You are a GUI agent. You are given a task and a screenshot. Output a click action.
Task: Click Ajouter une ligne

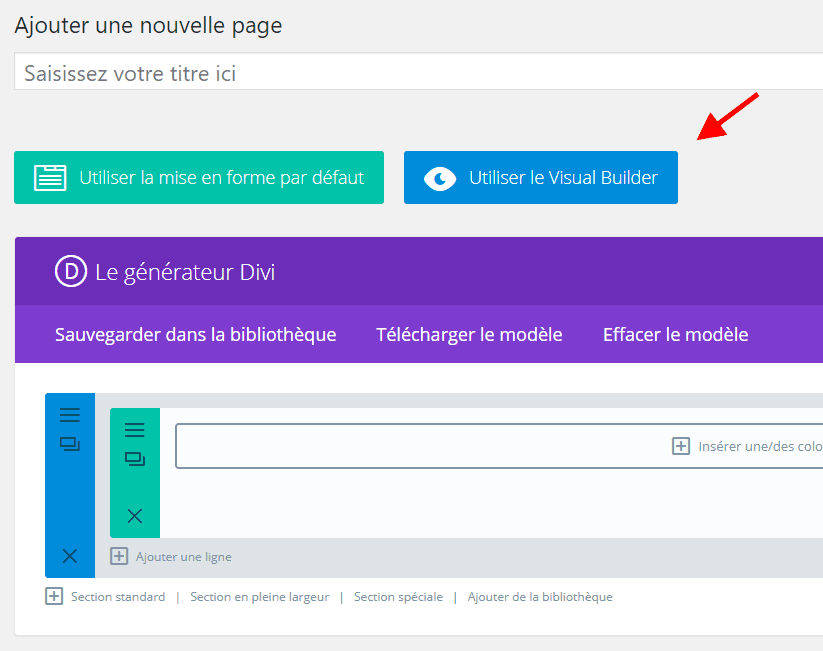184,556
